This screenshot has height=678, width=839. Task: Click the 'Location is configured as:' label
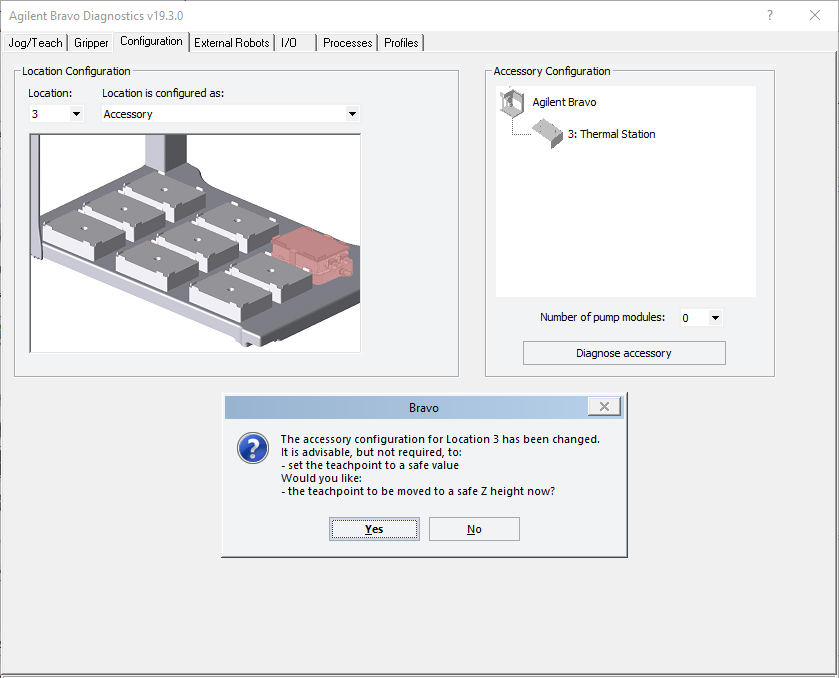pos(163,93)
